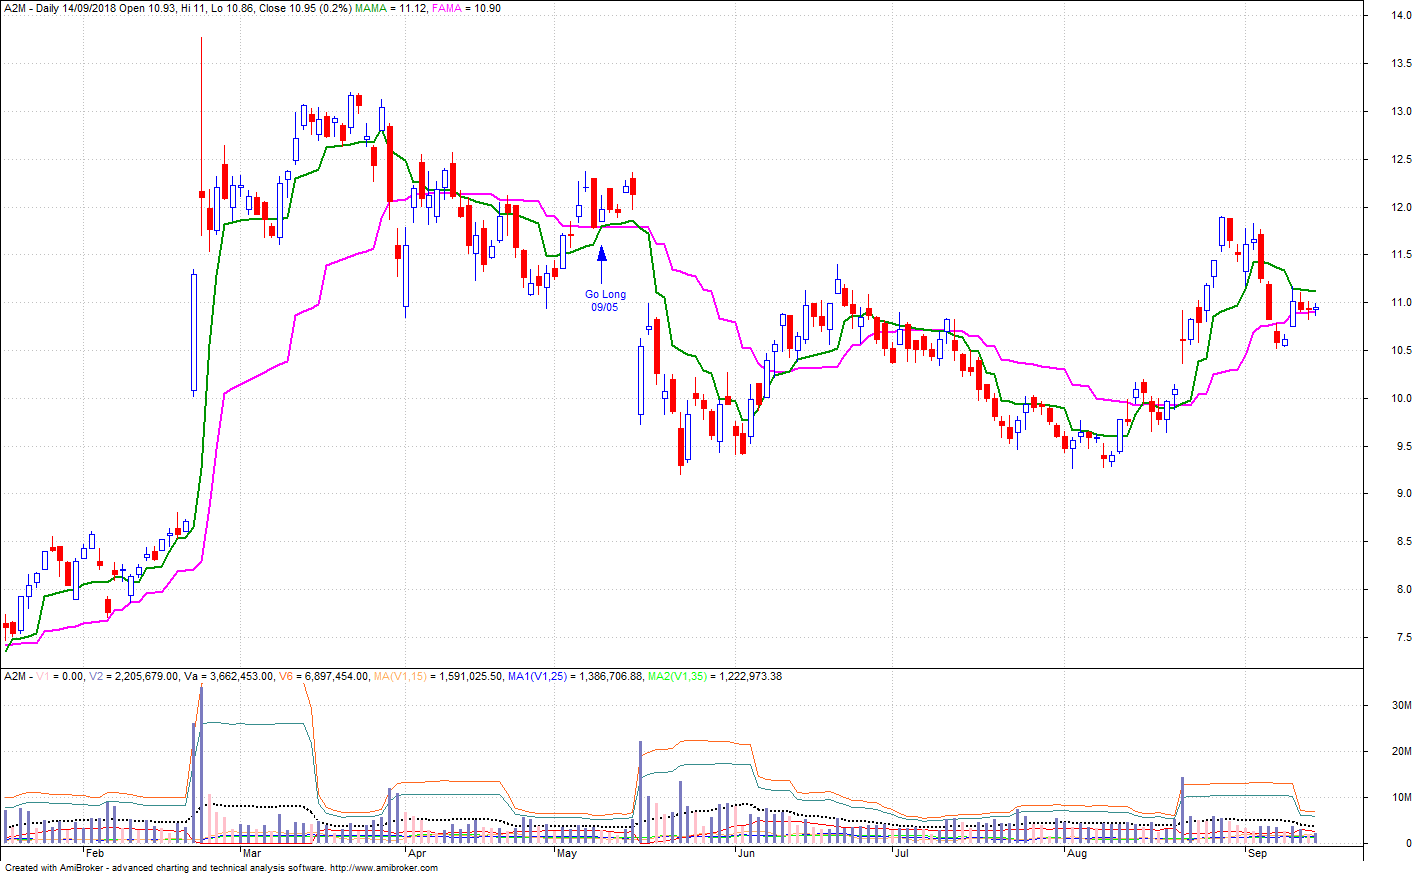Click the 'MAMA = 11.12' indicator label

[x=391, y=8]
